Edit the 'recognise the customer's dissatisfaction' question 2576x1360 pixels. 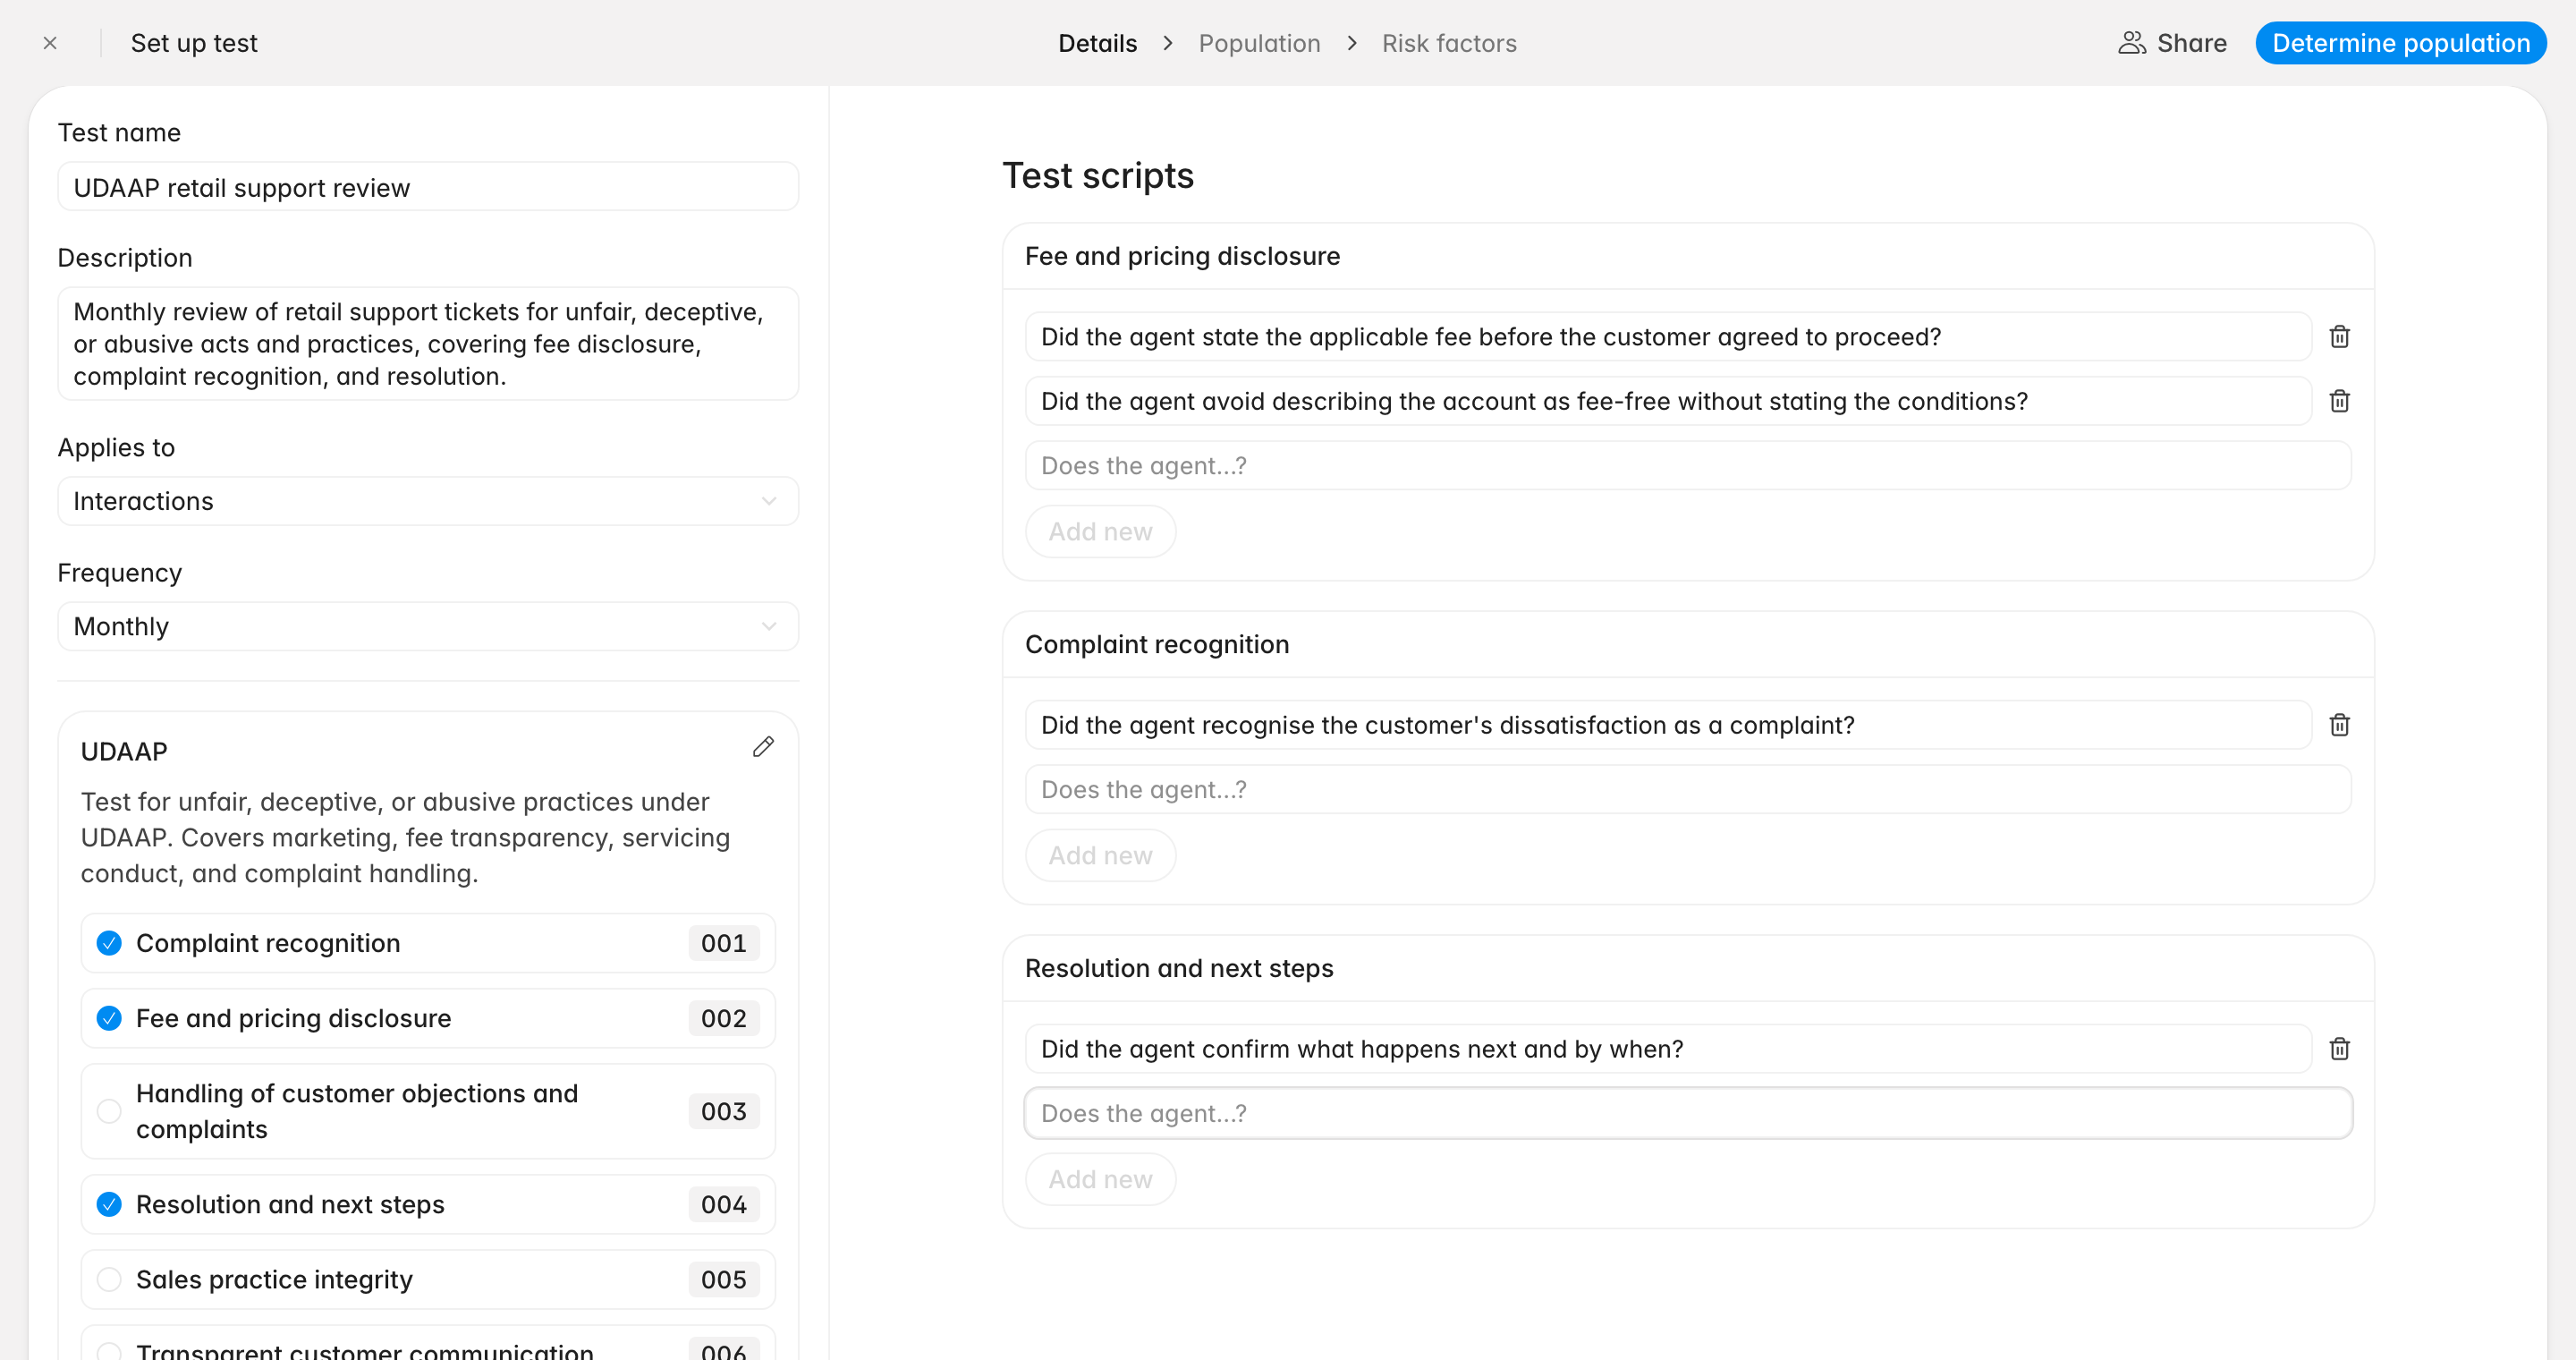coord(1668,725)
